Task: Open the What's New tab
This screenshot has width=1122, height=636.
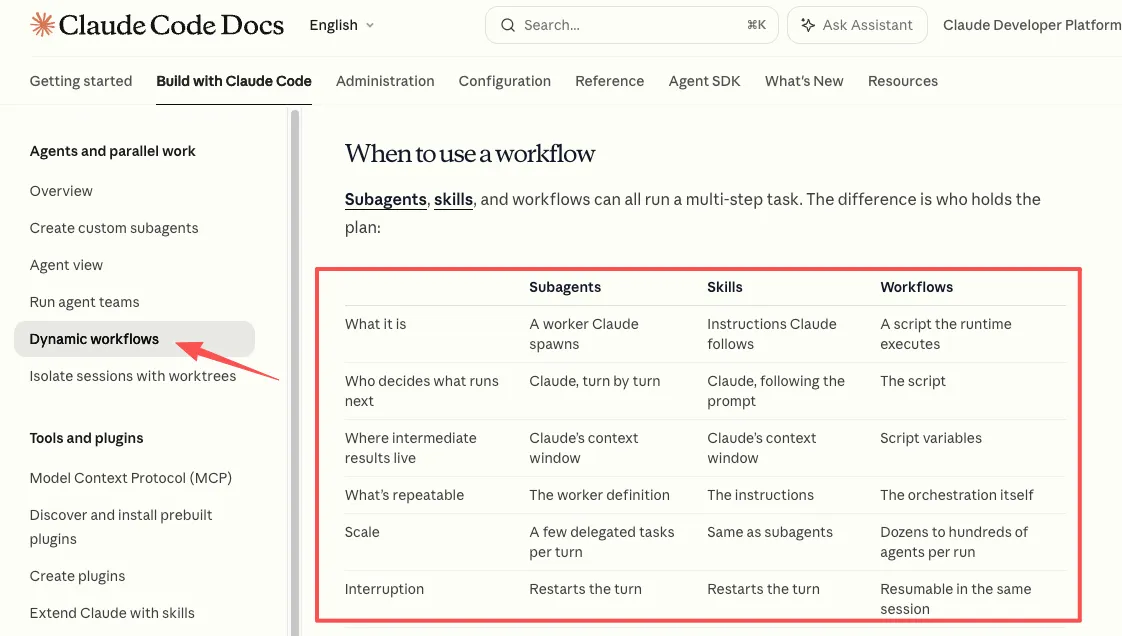Action: [x=804, y=81]
